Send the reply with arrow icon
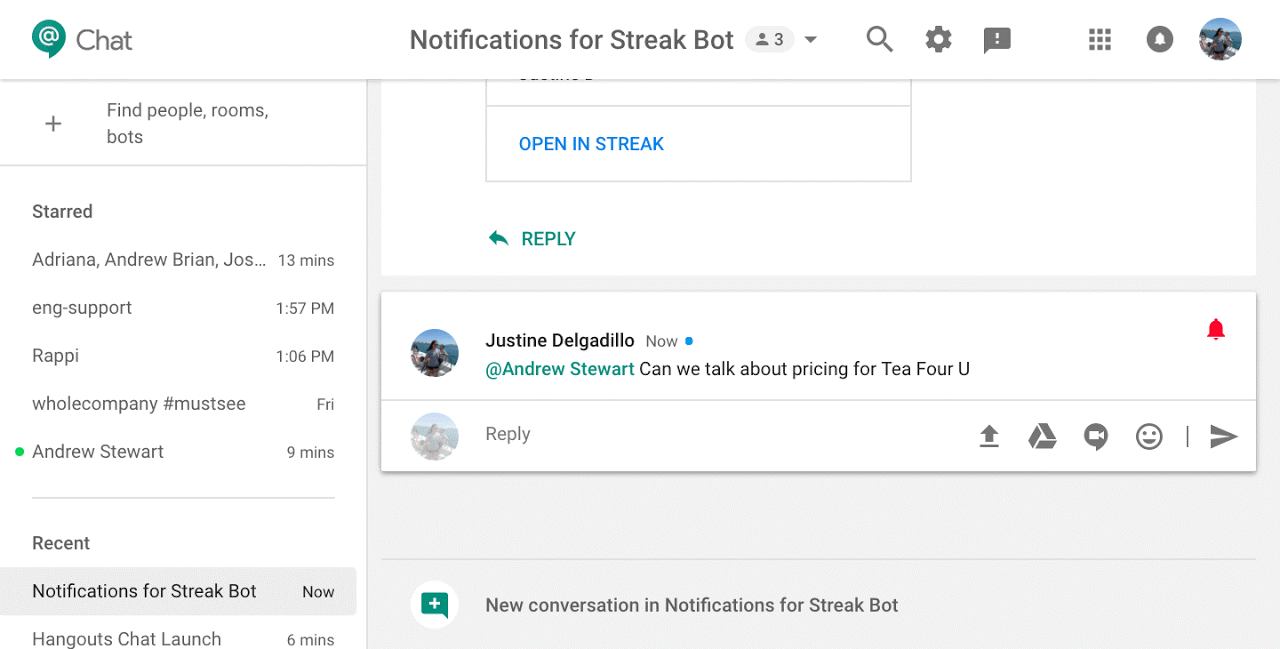1280x649 pixels. [x=1224, y=436]
